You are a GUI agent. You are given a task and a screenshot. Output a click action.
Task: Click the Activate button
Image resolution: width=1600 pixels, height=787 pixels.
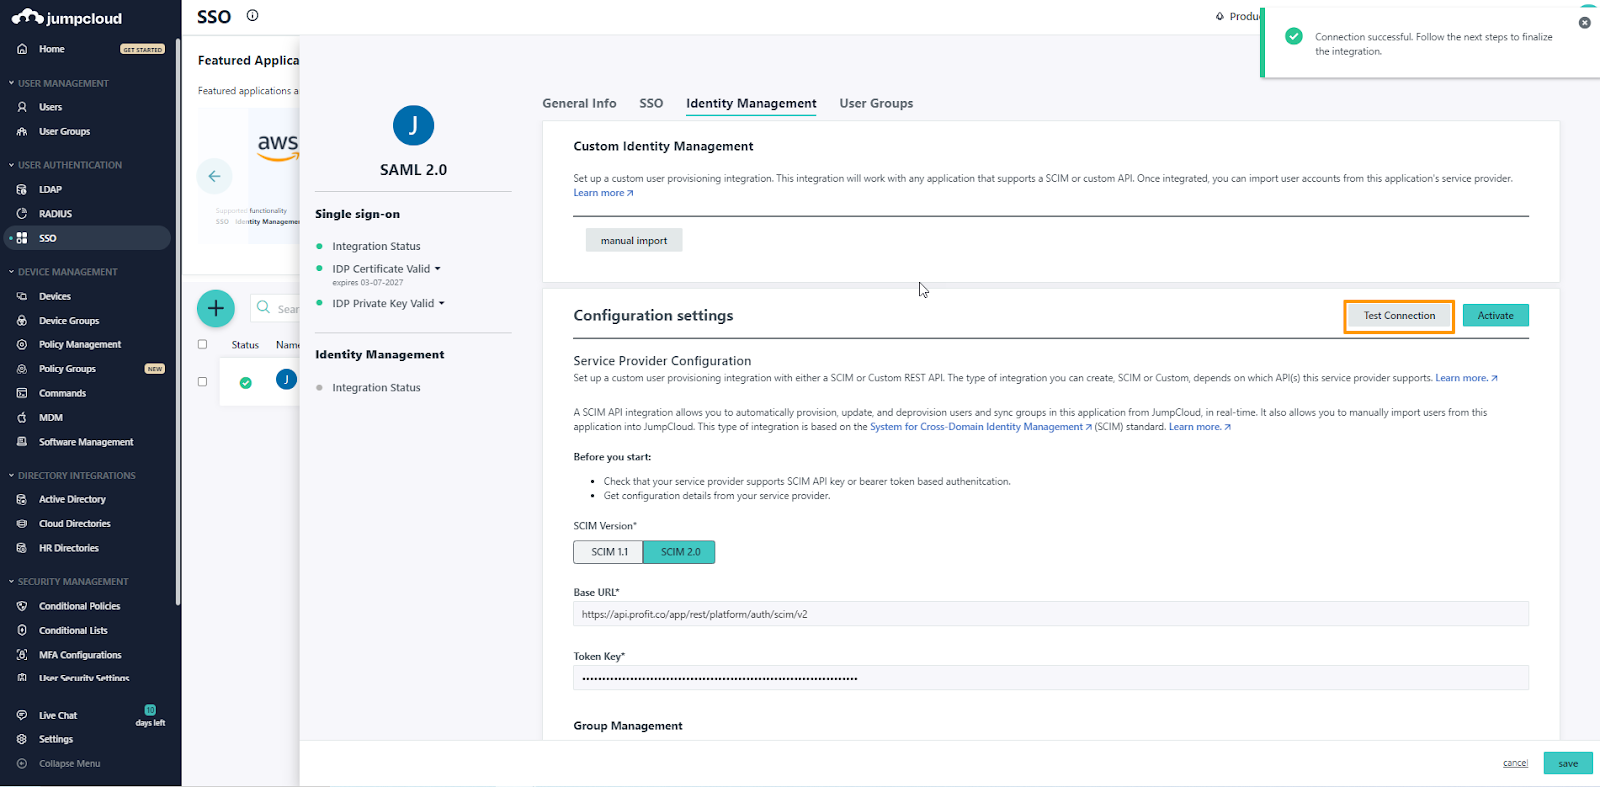(x=1495, y=316)
